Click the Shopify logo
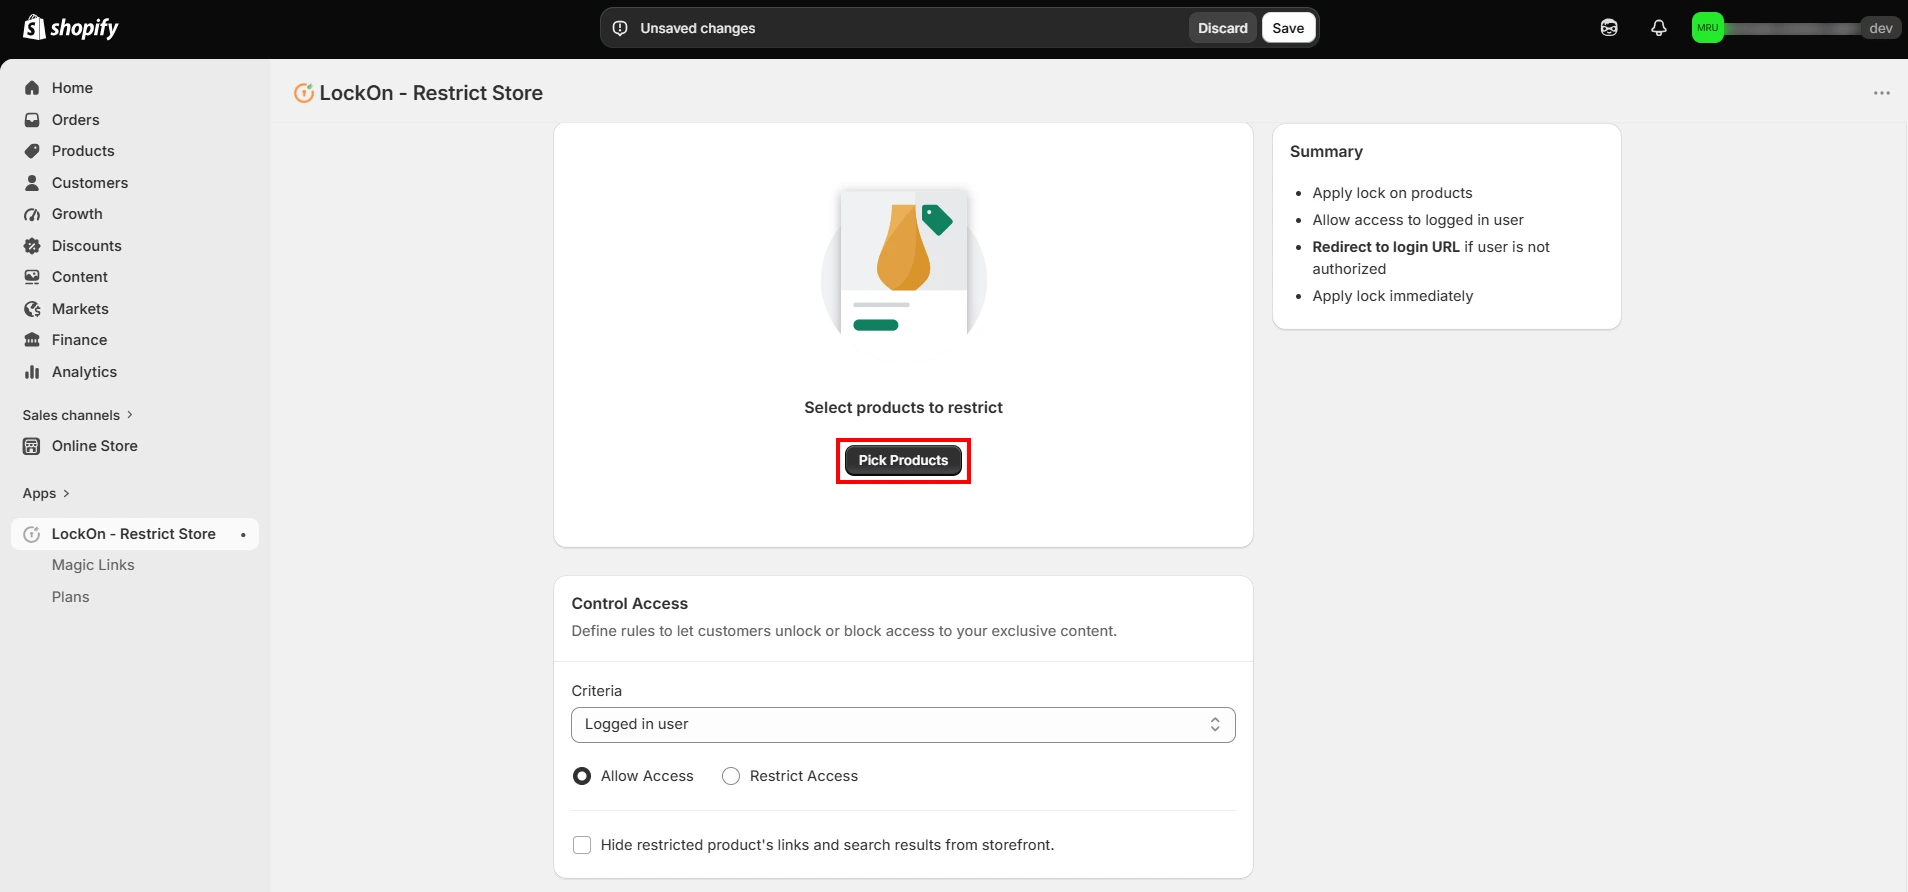Image resolution: width=1908 pixels, height=892 pixels. tap(70, 28)
